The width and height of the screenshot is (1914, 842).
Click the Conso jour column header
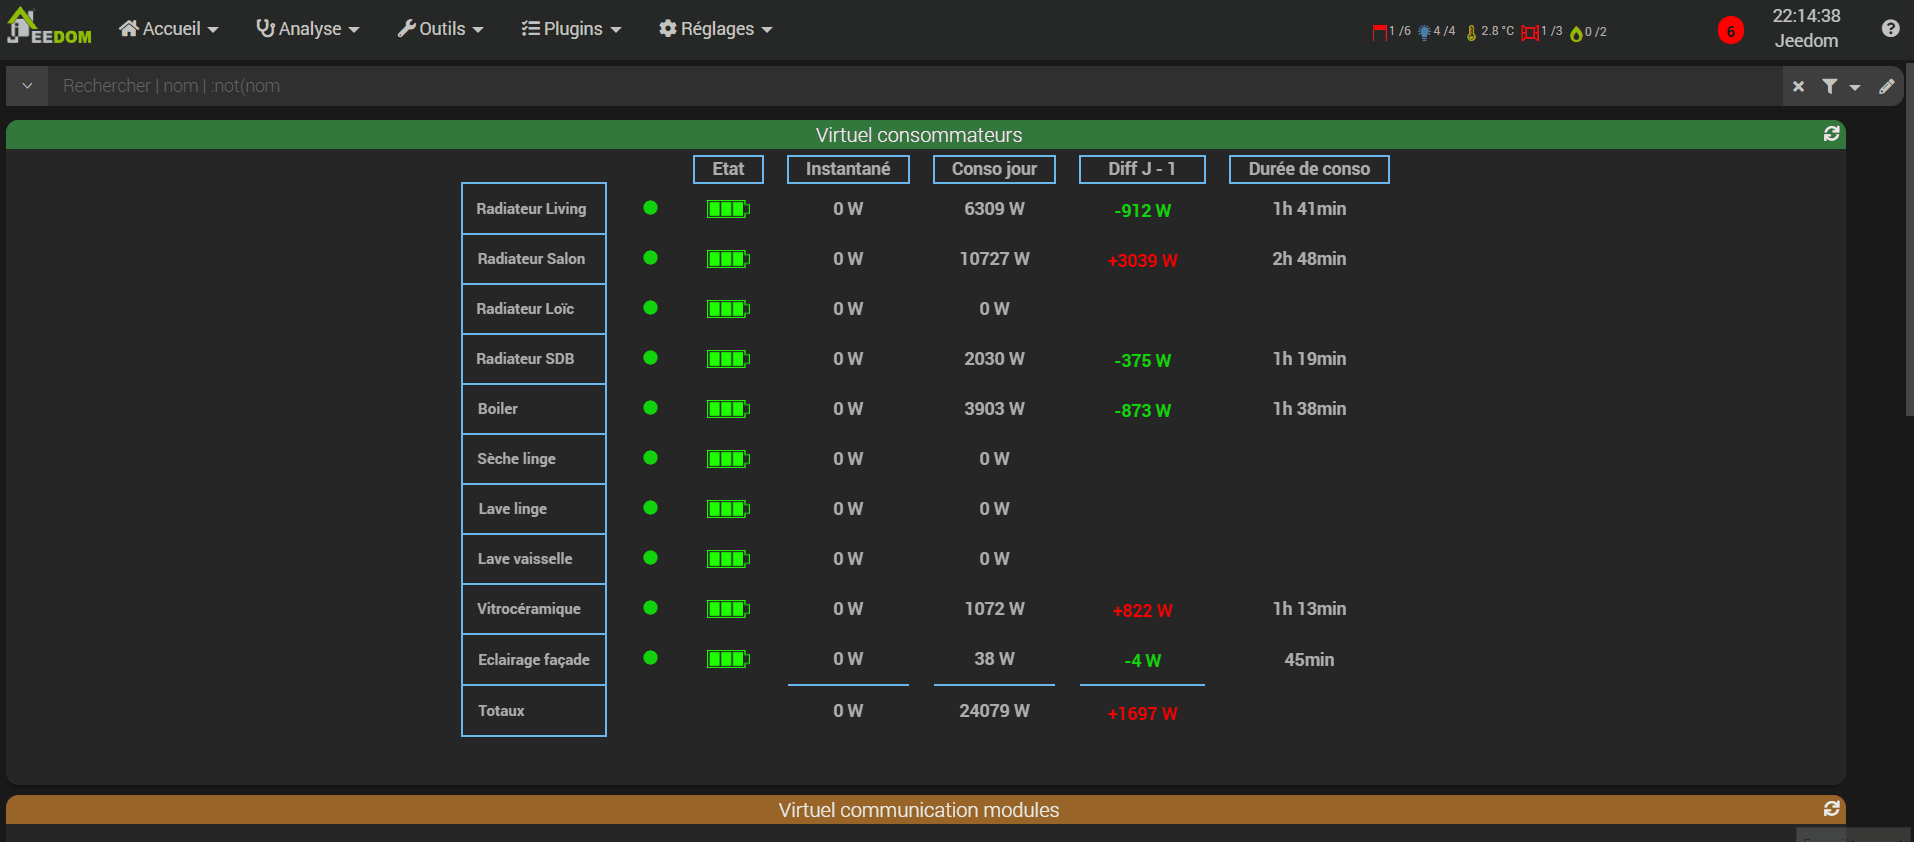(x=994, y=169)
